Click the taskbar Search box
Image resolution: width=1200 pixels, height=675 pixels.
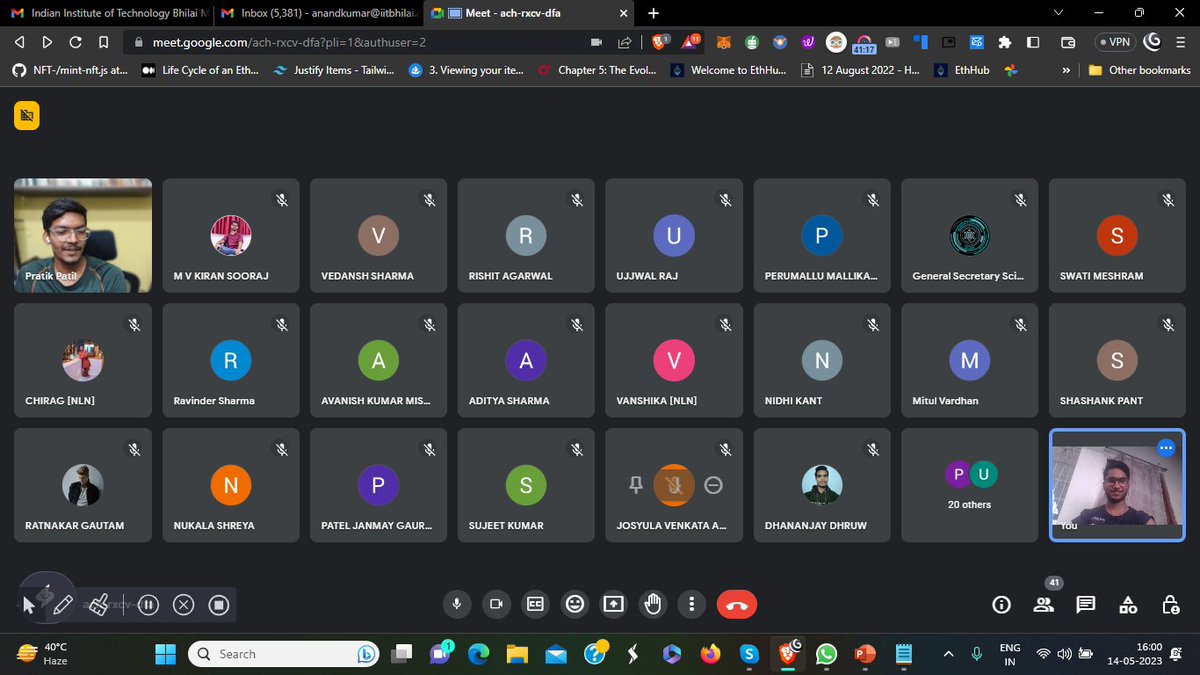coord(284,654)
